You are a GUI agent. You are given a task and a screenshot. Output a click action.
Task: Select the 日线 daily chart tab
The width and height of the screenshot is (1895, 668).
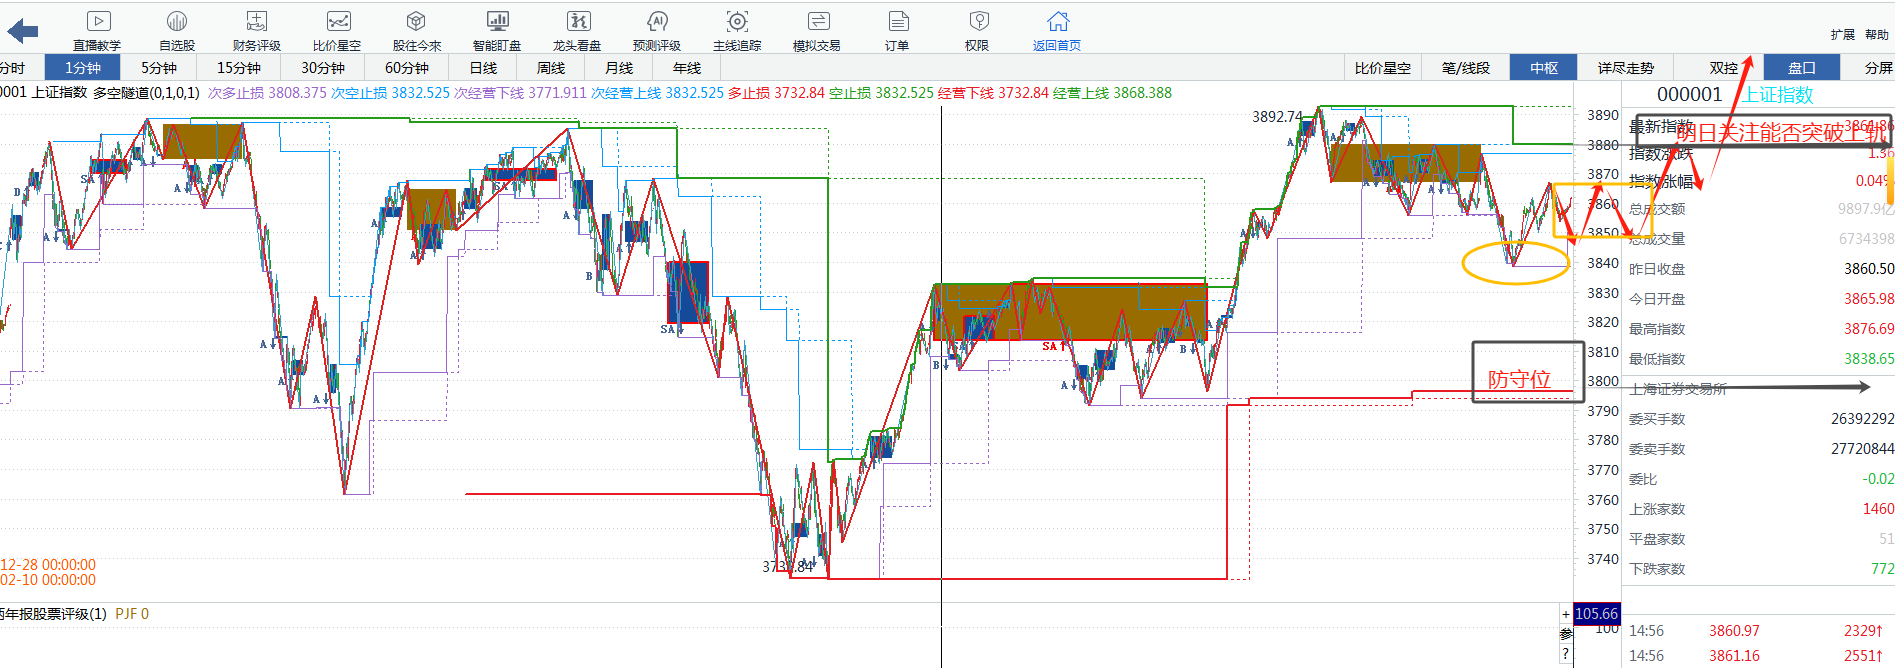pyautogui.click(x=483, y=68)
